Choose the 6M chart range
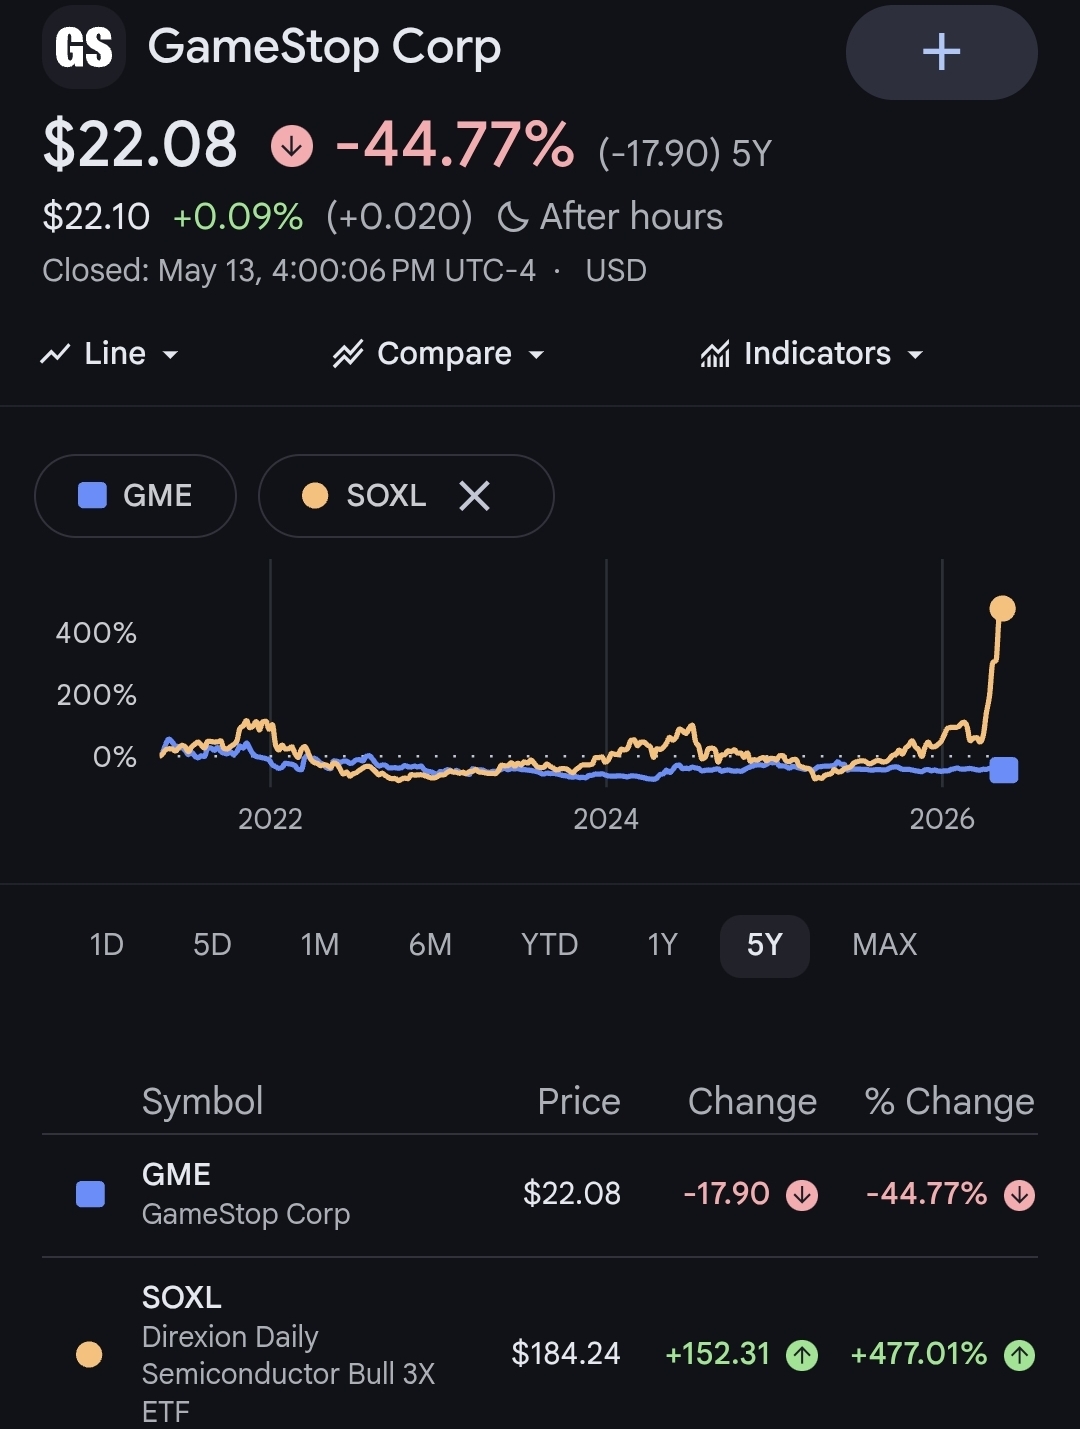Image resolution: width=1080 pixels, height=1429 pixels. (430, 945)
